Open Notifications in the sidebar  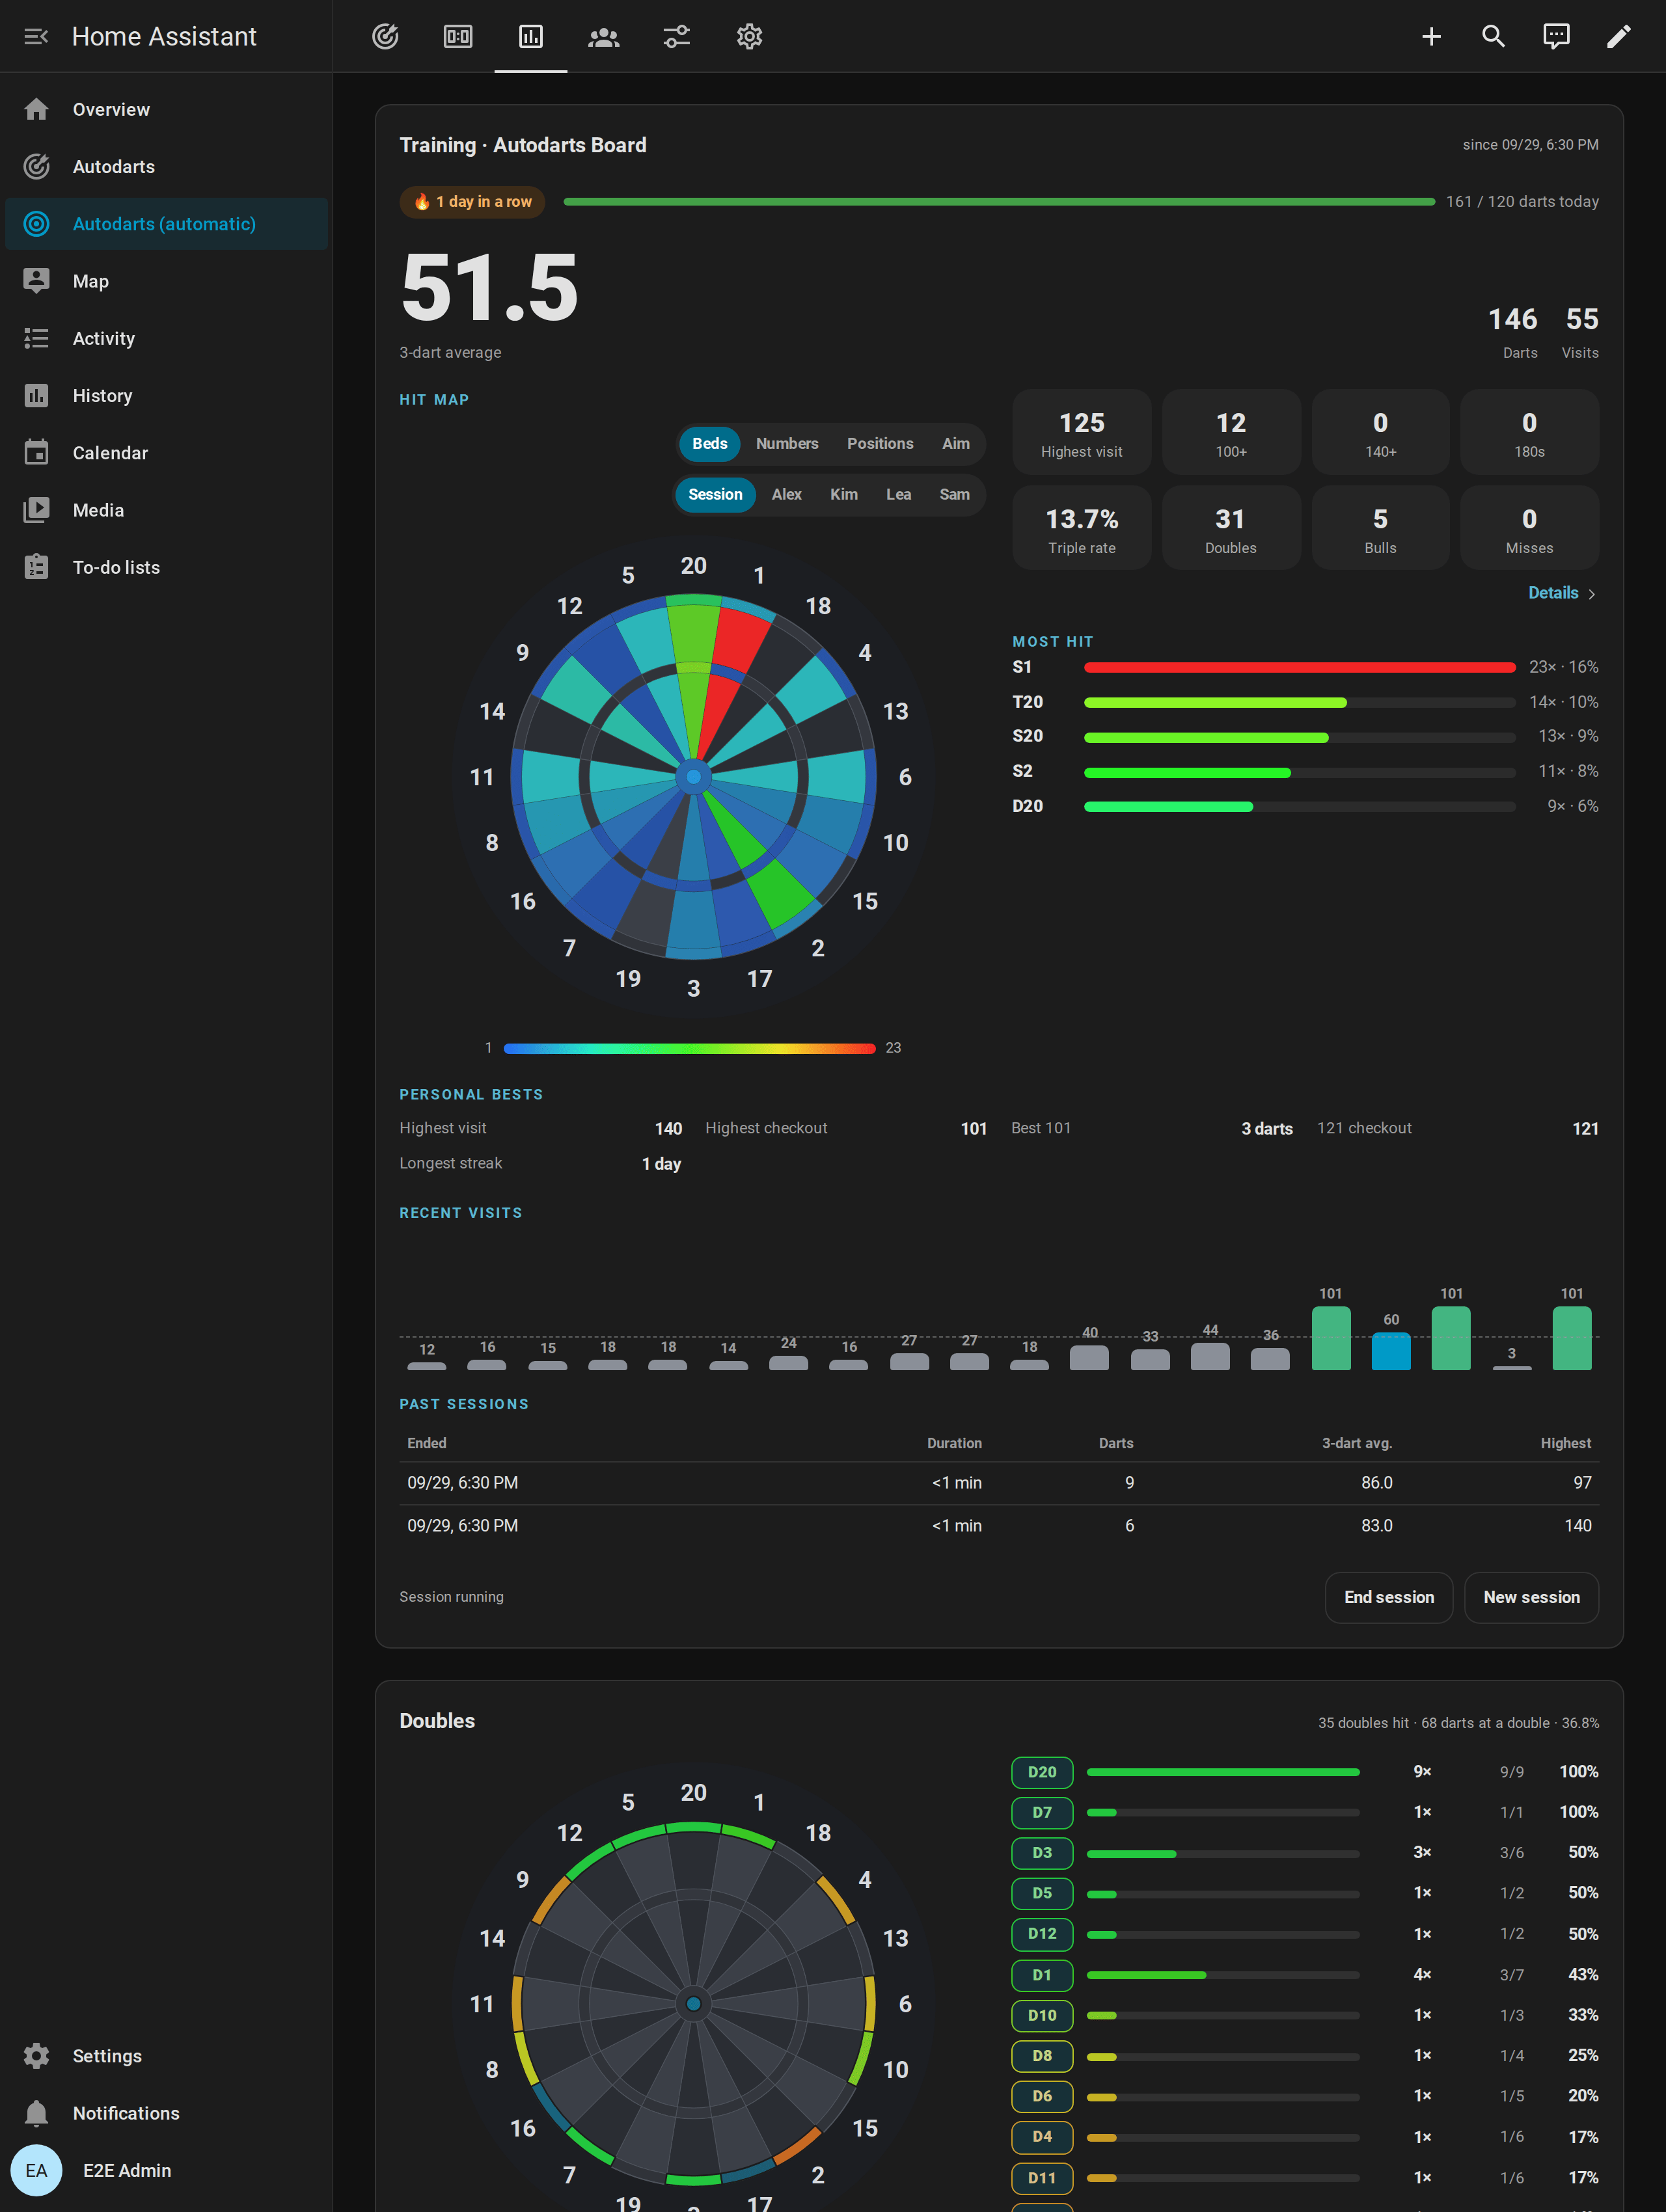[167, 2113]
